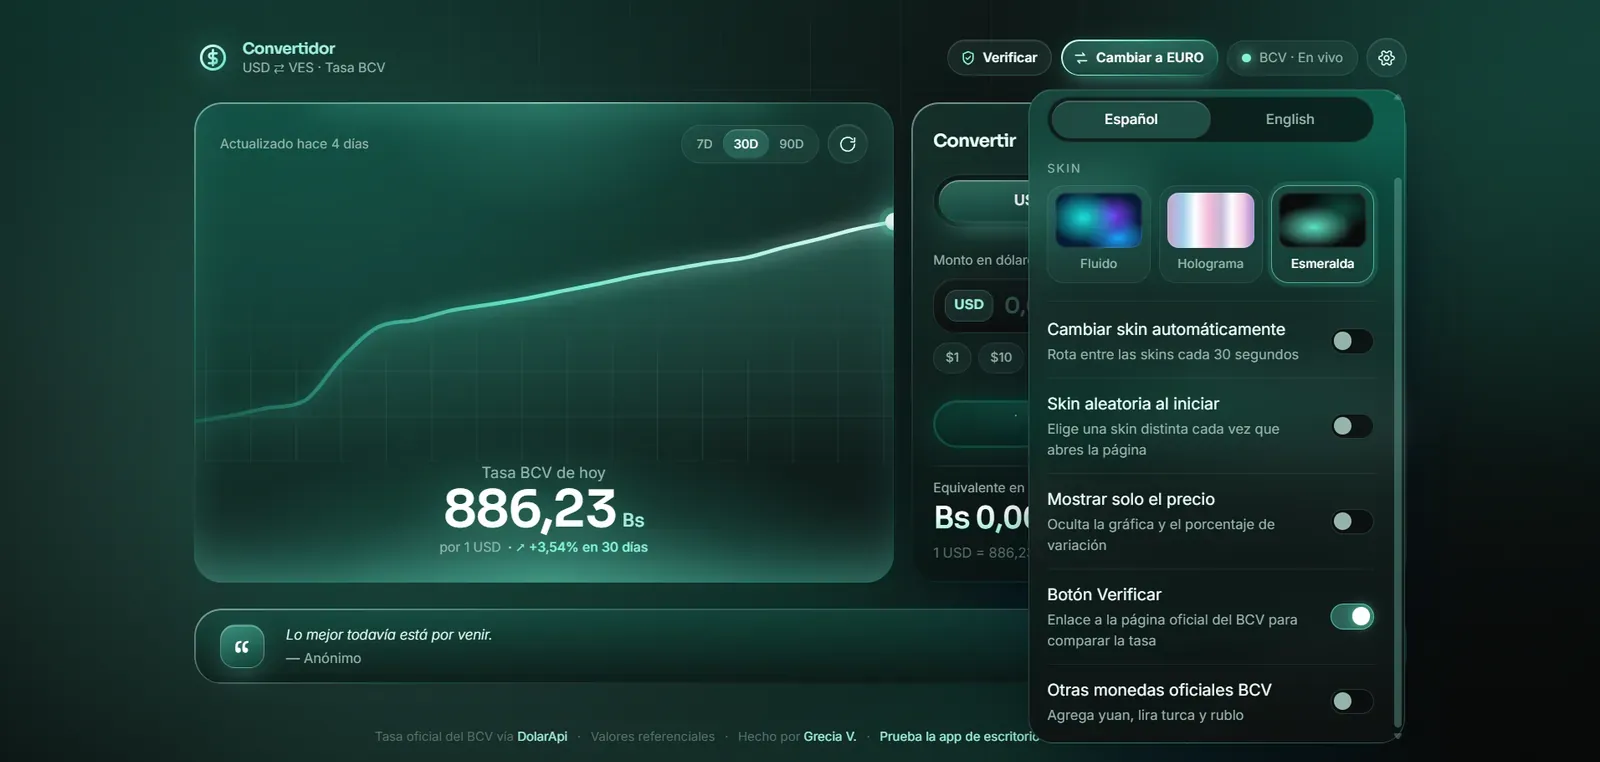The height and width of the screenshot is (762, 1600).
Task: Click the quote mark icon
Action: coord(242,646)
